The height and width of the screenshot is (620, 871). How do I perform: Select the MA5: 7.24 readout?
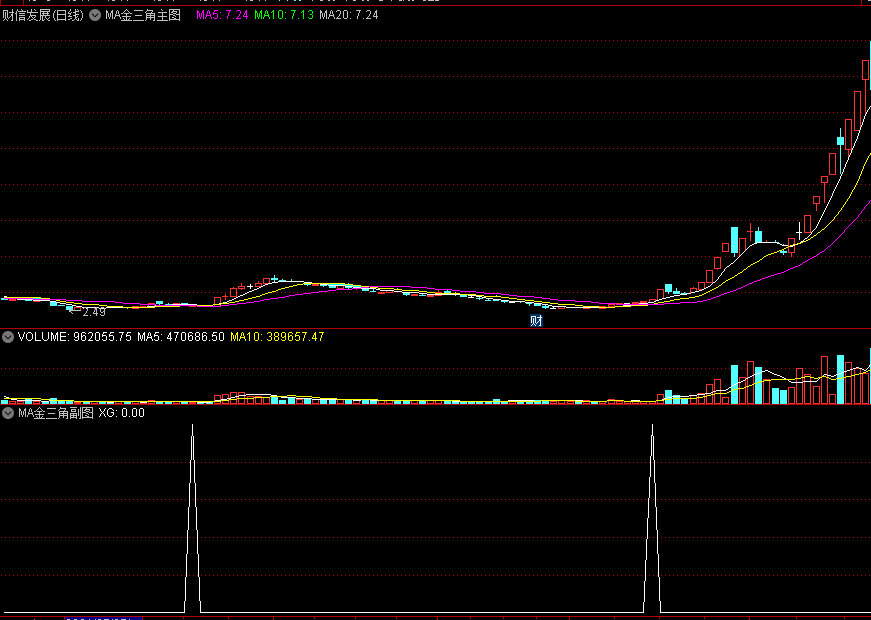coord(222,15)
